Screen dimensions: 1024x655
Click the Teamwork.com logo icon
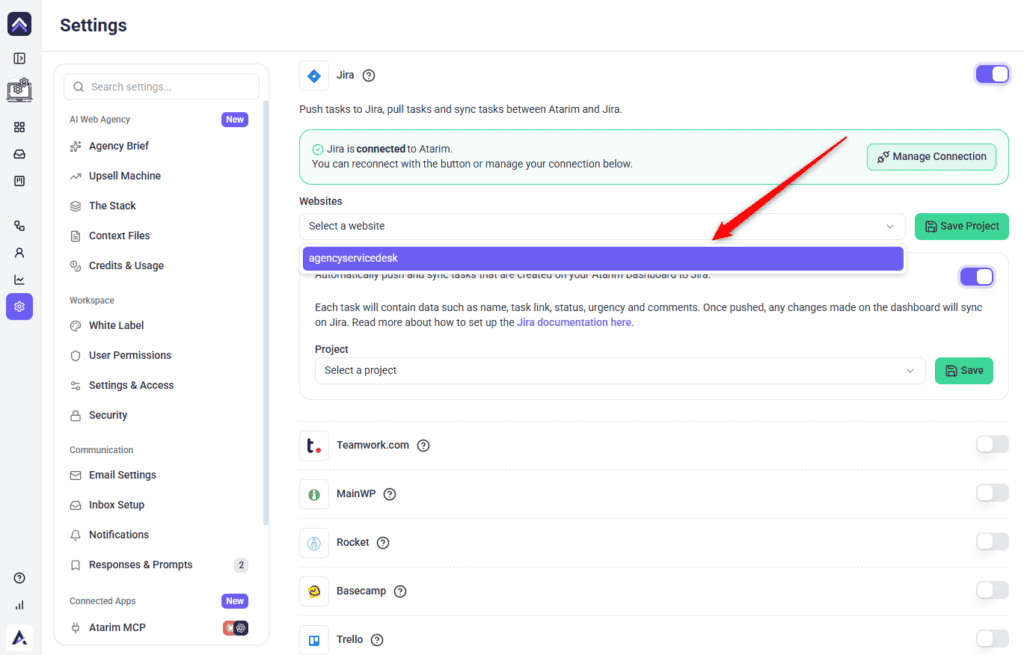(x=314, y=445)
